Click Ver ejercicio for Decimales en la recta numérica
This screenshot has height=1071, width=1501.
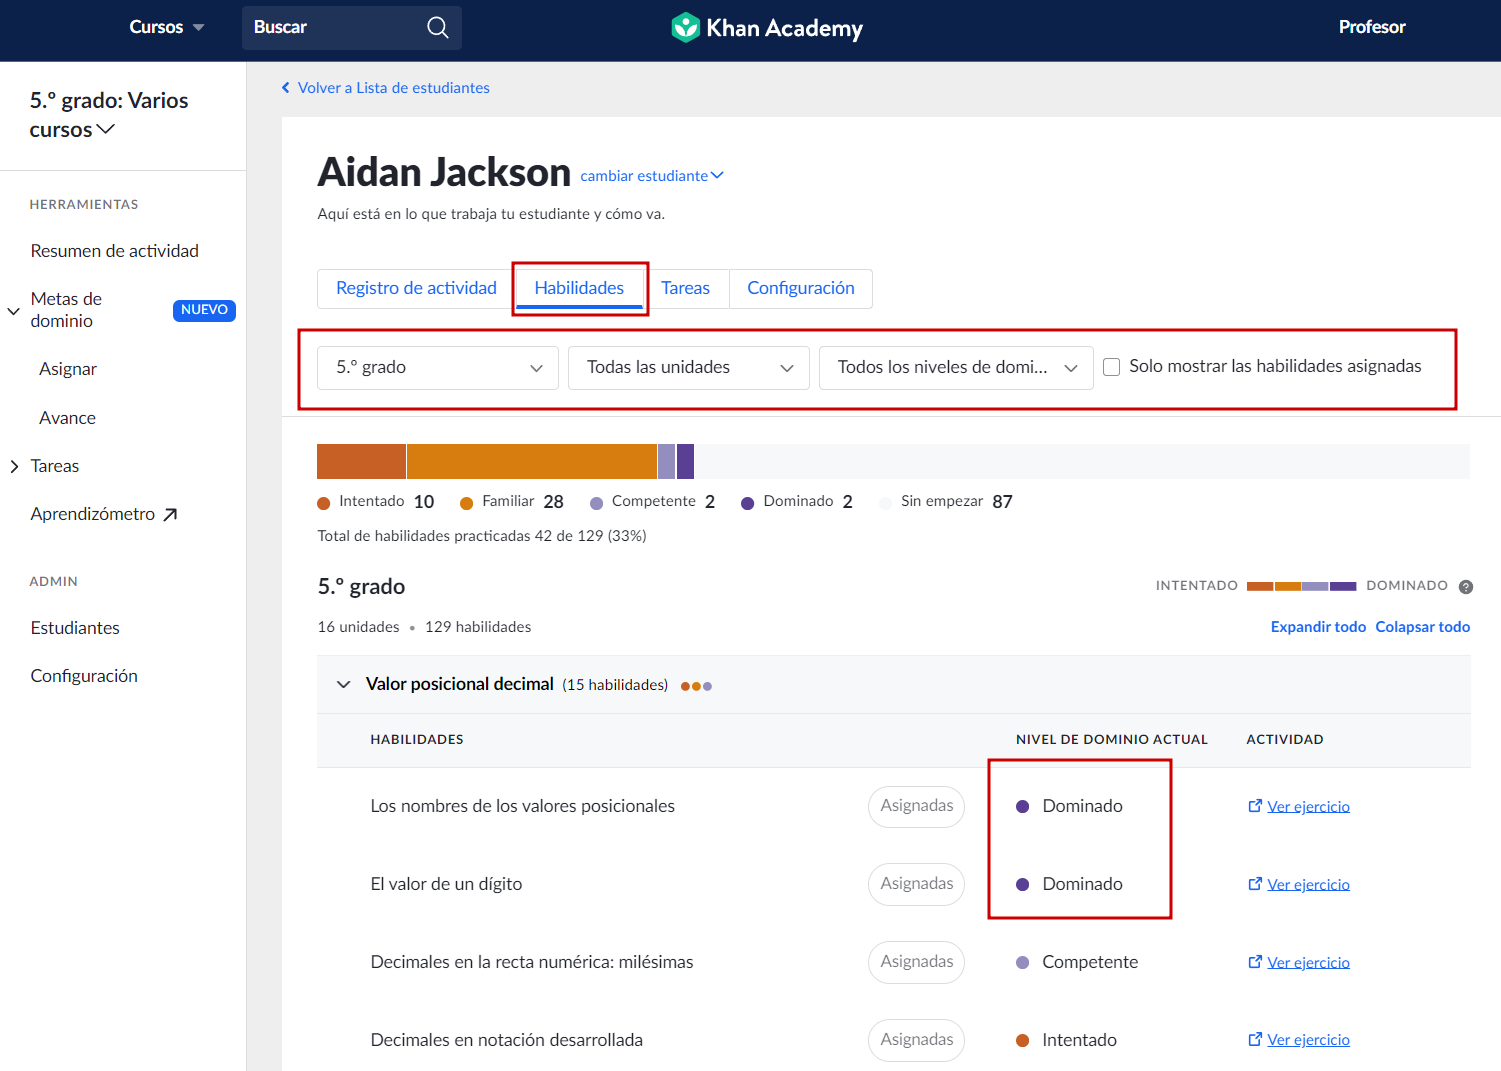1309,963
